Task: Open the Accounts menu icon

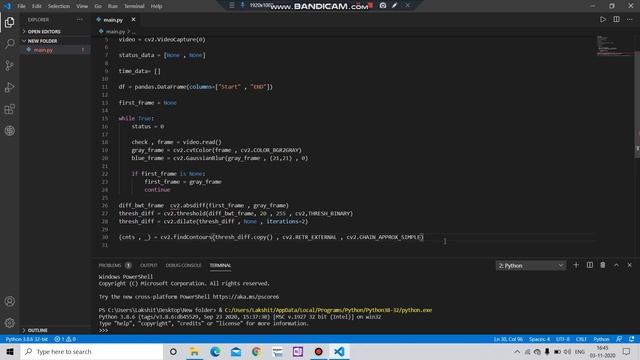Action: [x=10, y=302]
